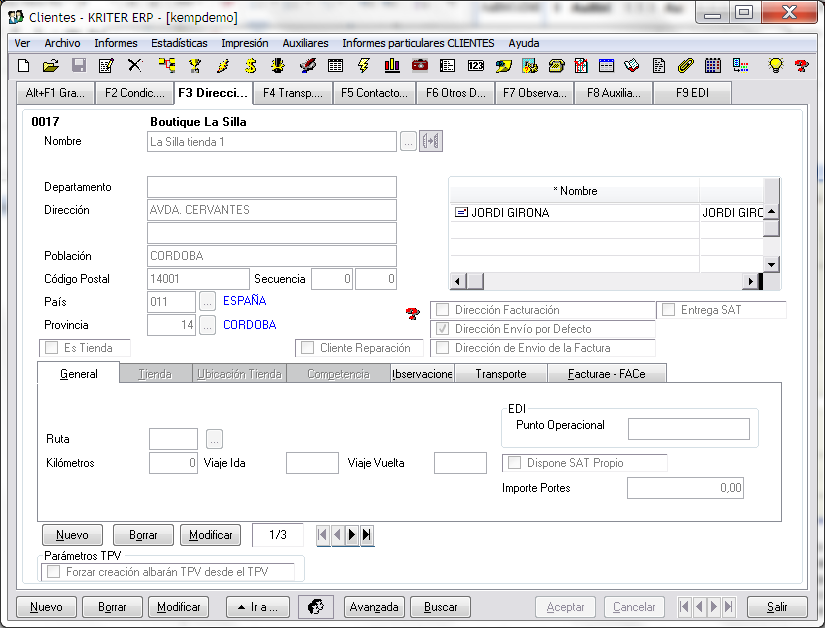Image resolution: width=825 pixels, height=628 pixels.
Task: Click the red camera toolbar icon
Action: 420,66
